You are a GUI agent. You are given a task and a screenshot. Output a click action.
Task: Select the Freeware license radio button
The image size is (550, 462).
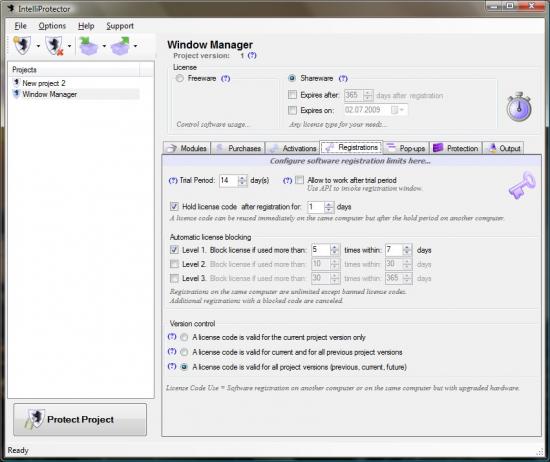pos(180,78)
